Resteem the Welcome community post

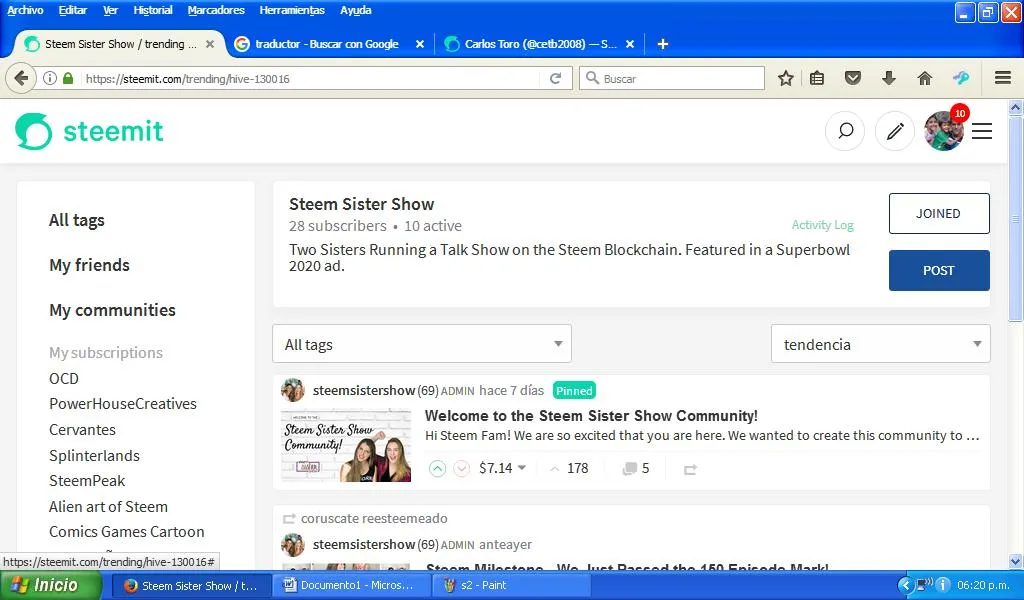[690, 469]
